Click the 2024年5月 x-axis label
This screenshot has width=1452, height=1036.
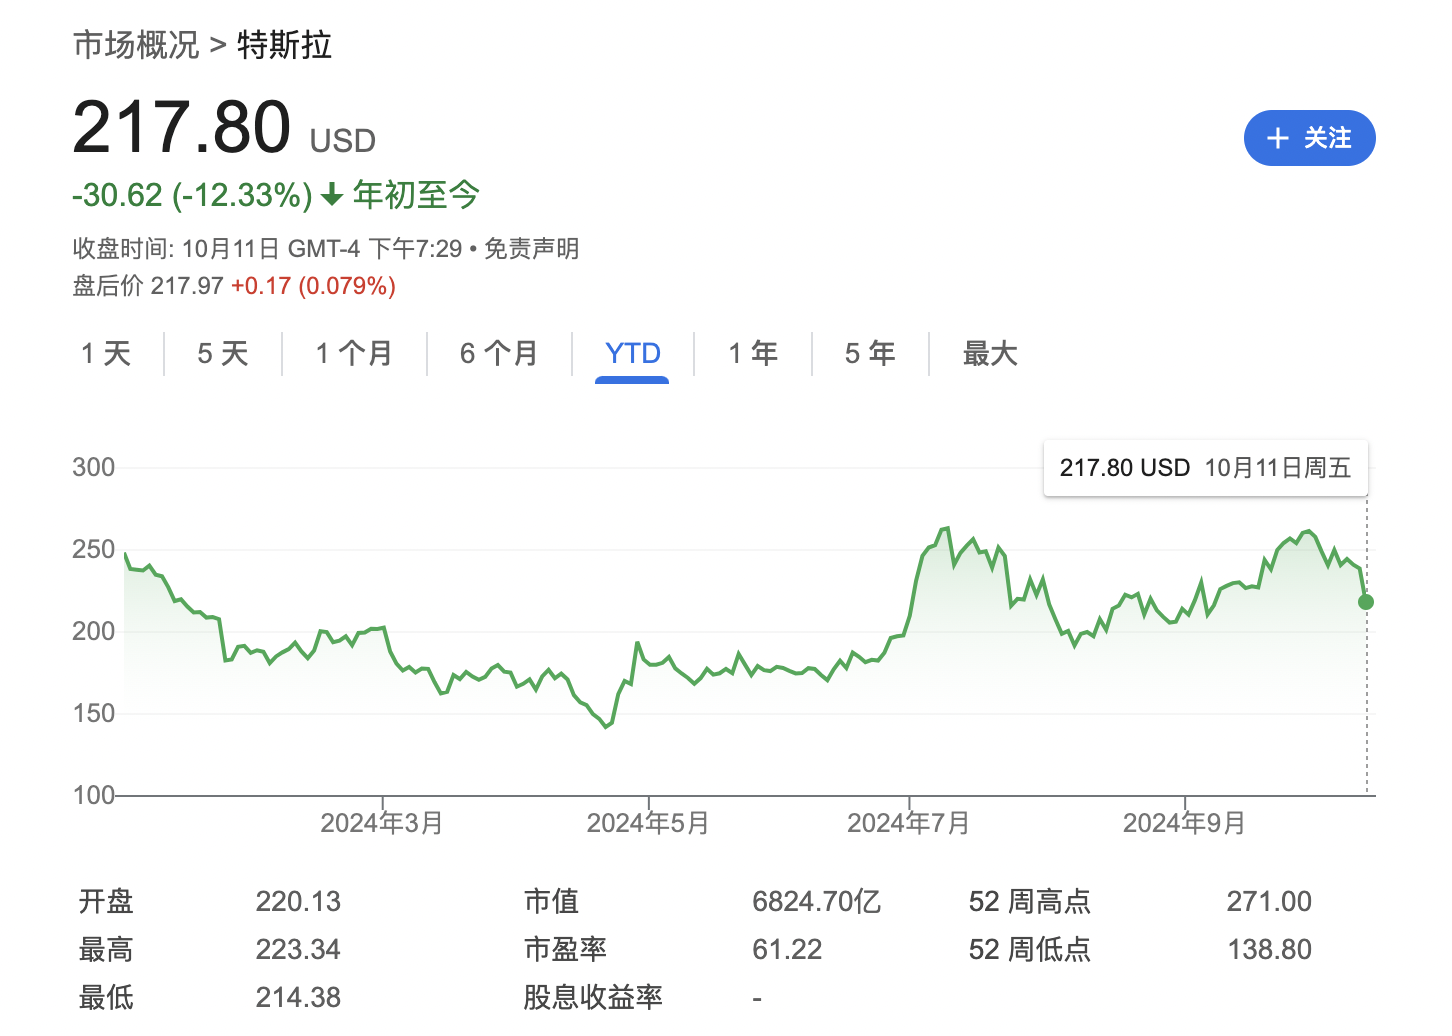pos(647,823)
